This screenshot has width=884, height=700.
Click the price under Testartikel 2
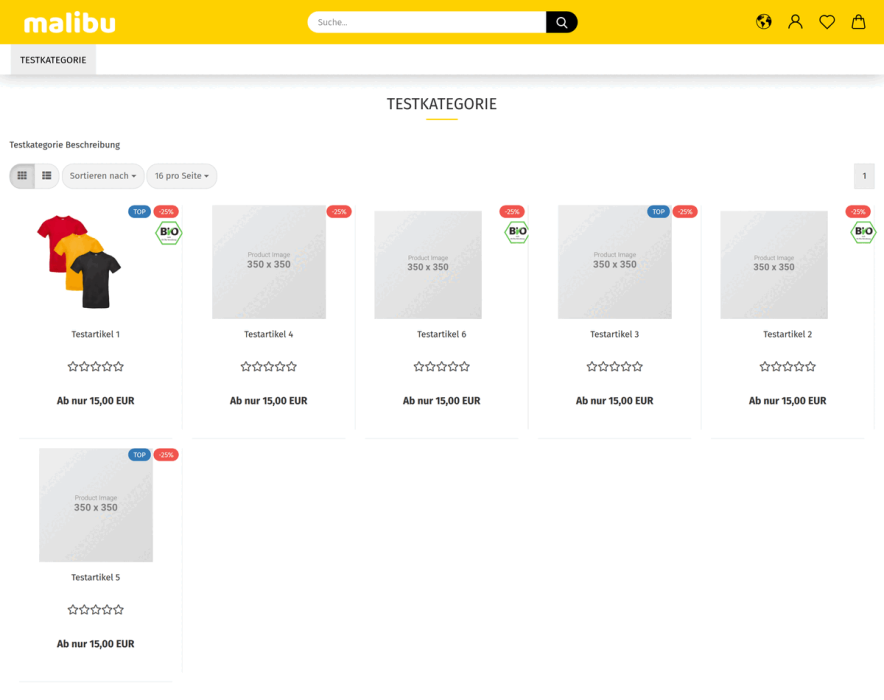[x=788, y=401]
